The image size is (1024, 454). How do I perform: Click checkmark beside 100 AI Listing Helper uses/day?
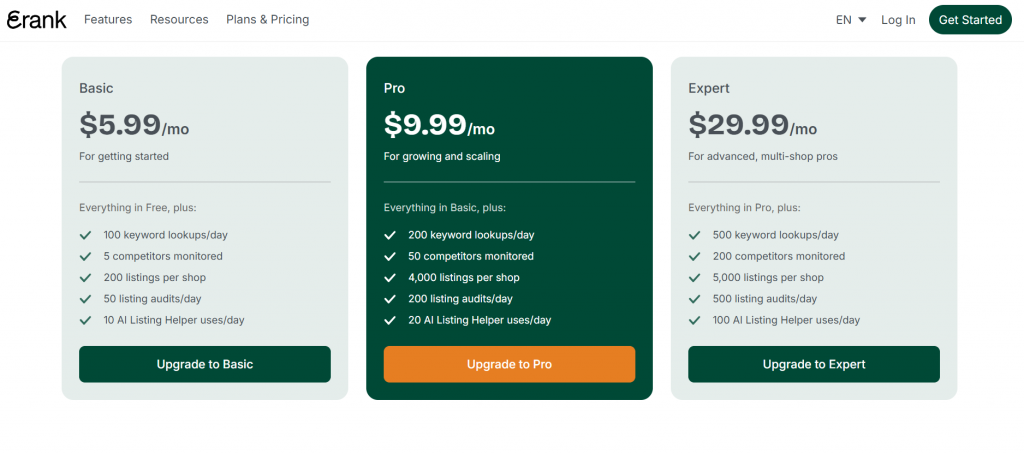click(x=694, y=320)
